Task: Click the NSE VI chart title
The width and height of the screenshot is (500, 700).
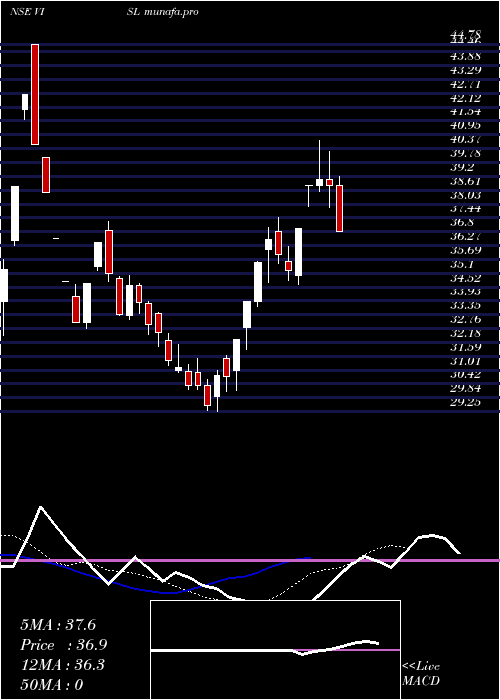Action: [x=26, y=12]
